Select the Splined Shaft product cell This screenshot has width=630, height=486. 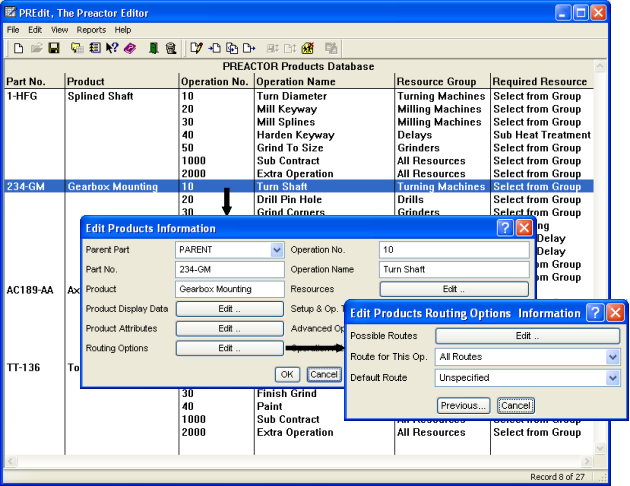coord(100,96)
